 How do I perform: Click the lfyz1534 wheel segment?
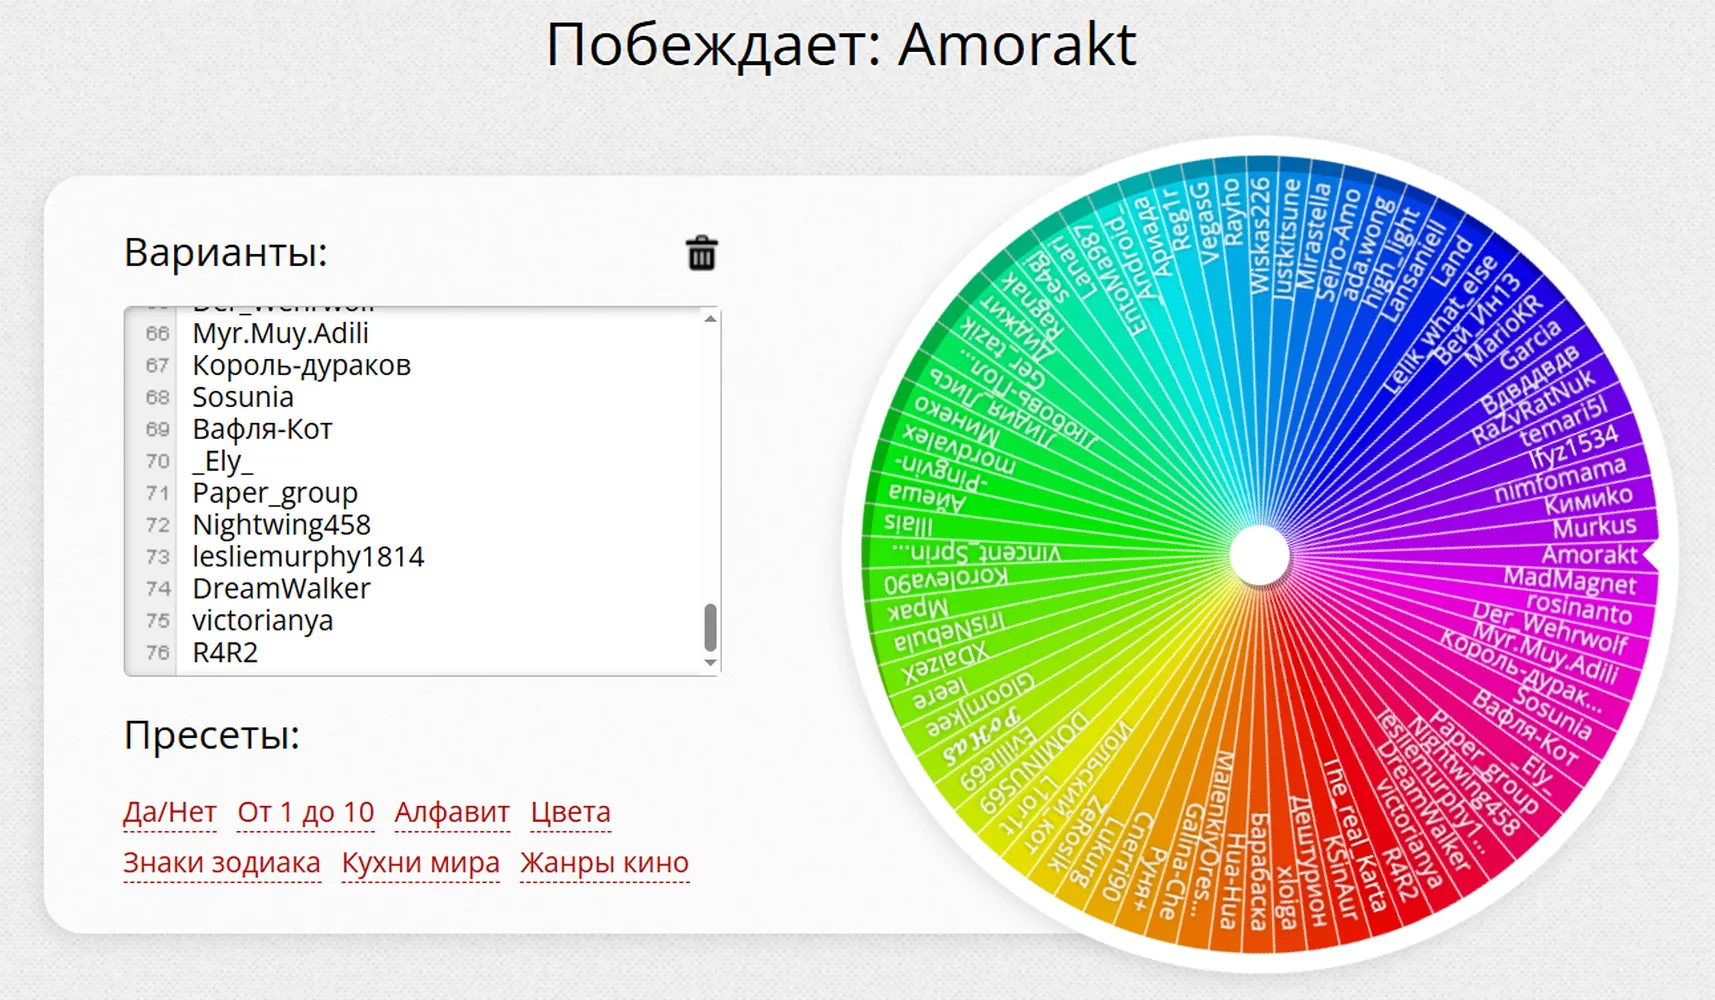click(x=1573, y=447)
